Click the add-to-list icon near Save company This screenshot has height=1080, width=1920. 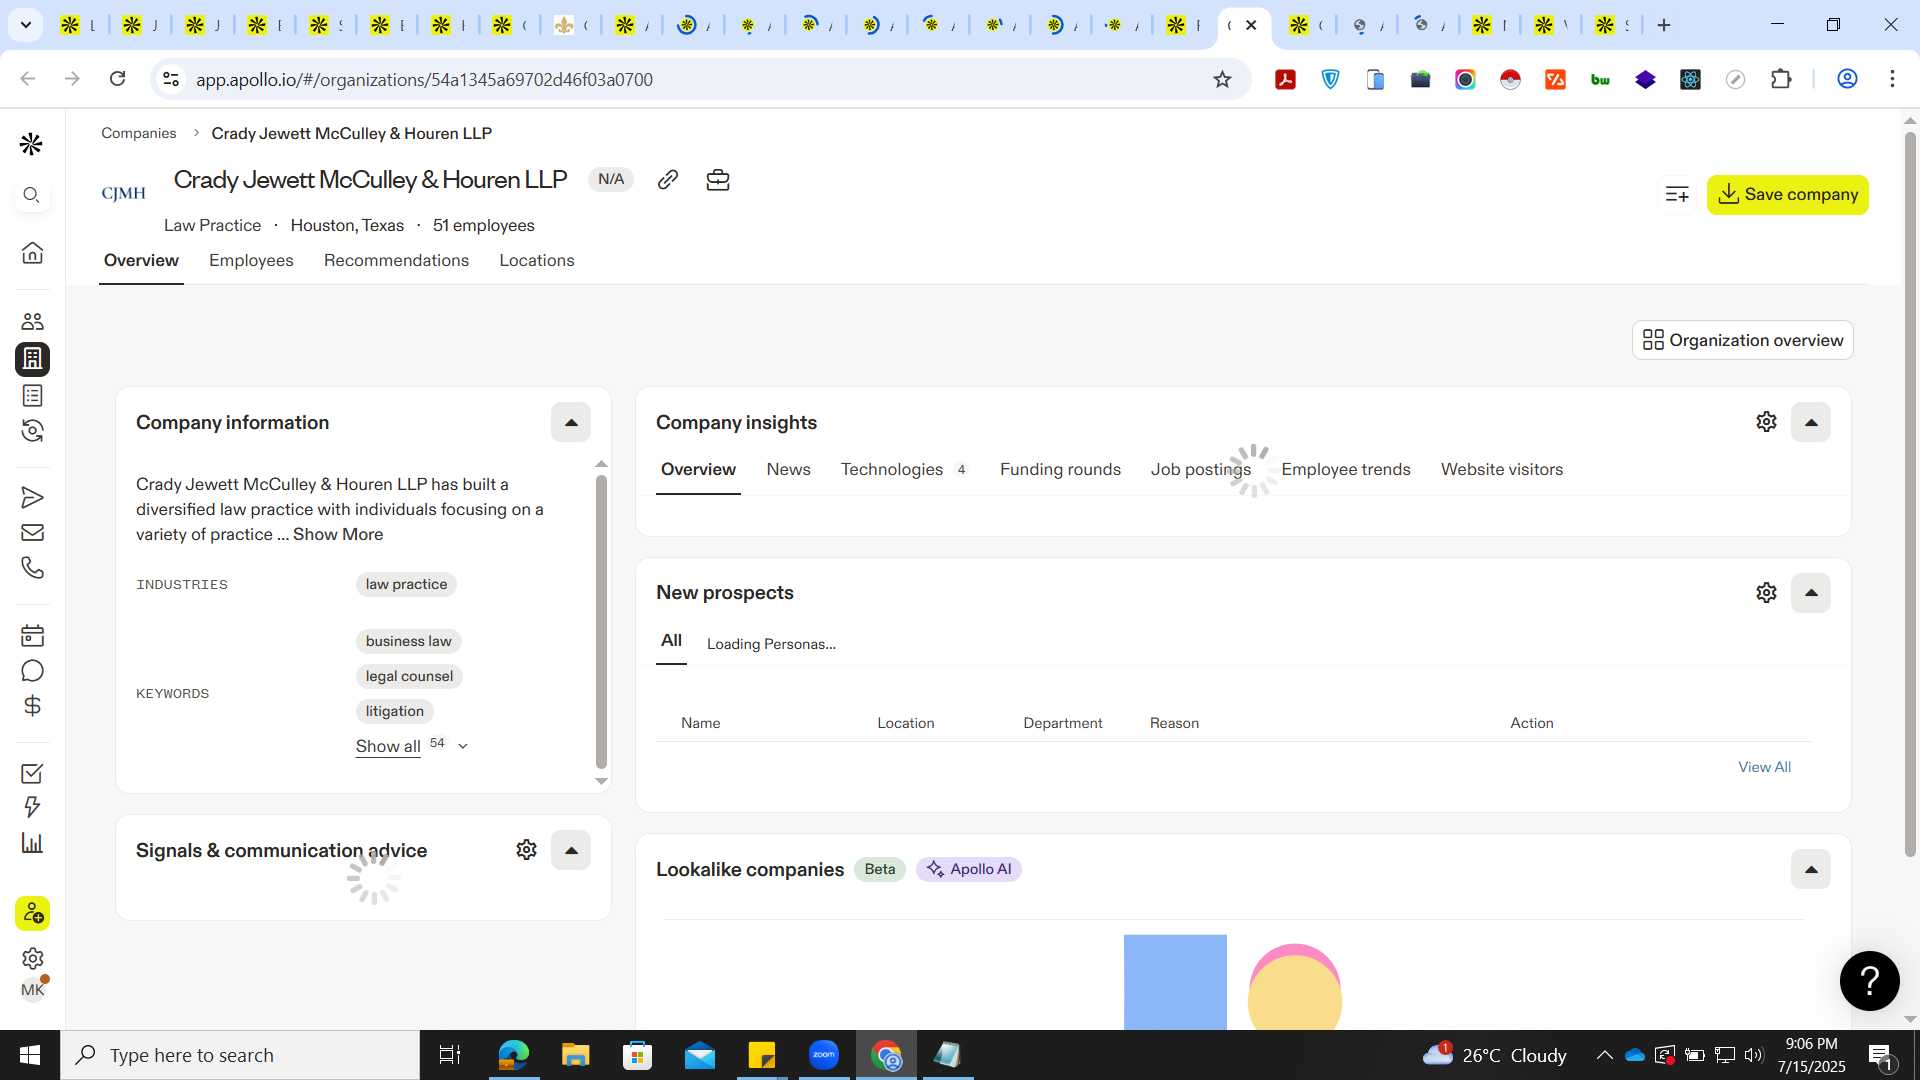click(1677, 194)
